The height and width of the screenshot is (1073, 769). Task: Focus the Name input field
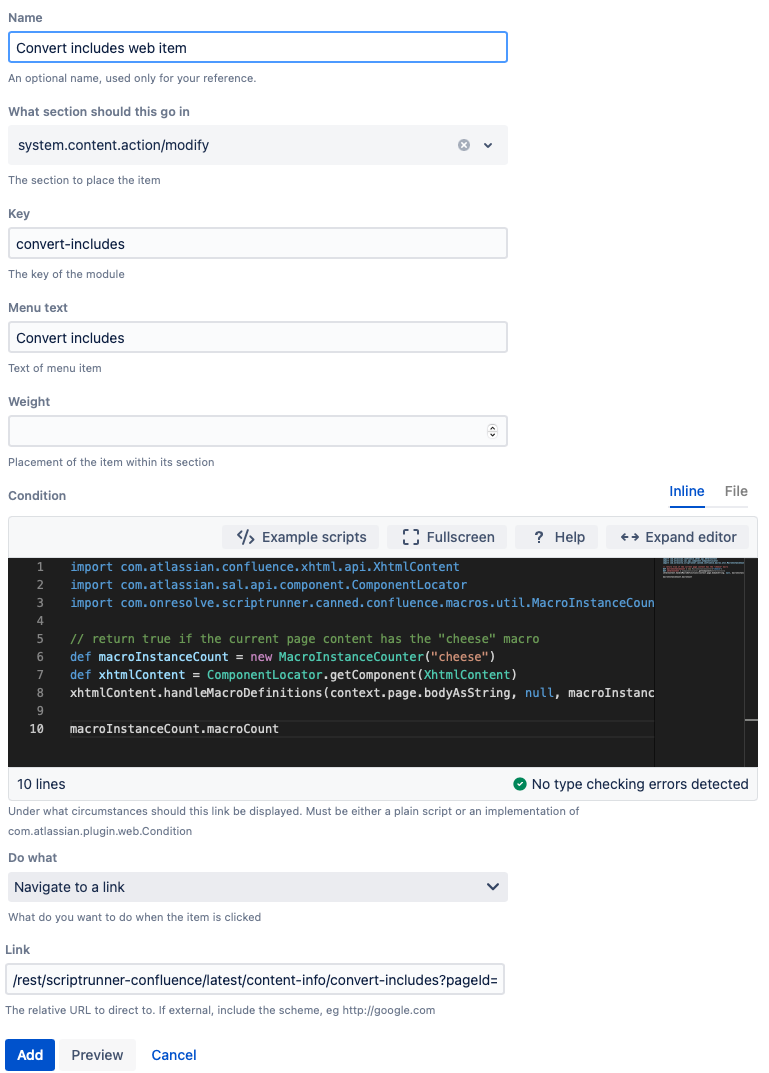tap(258, 47)
